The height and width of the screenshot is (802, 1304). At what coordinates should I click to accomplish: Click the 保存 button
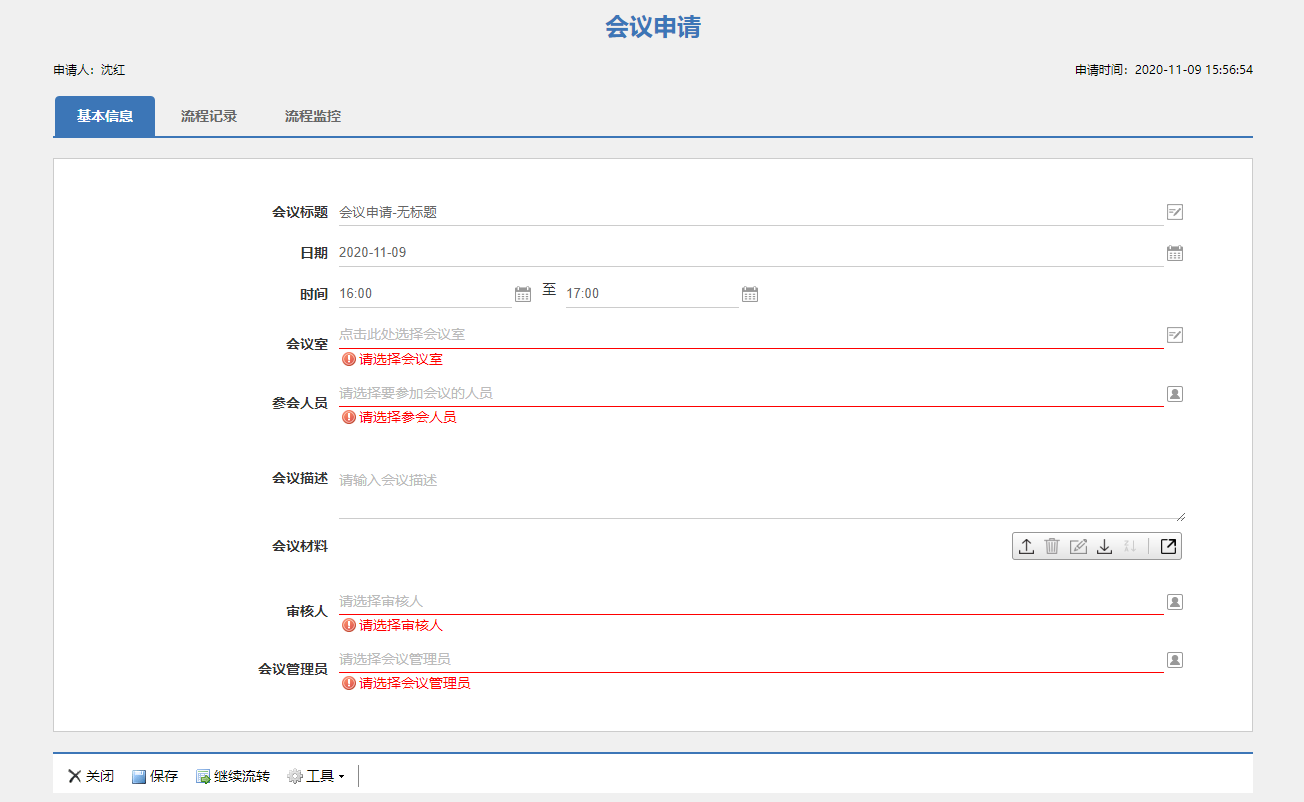point(155,776)
